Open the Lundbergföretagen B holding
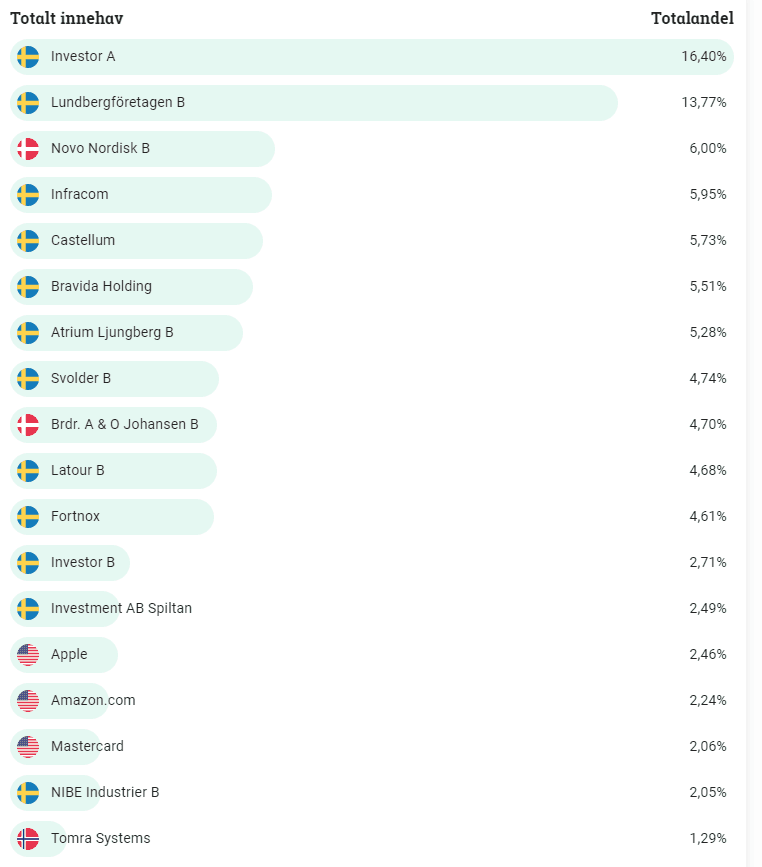The image size is (762, 867). point(118,102)
